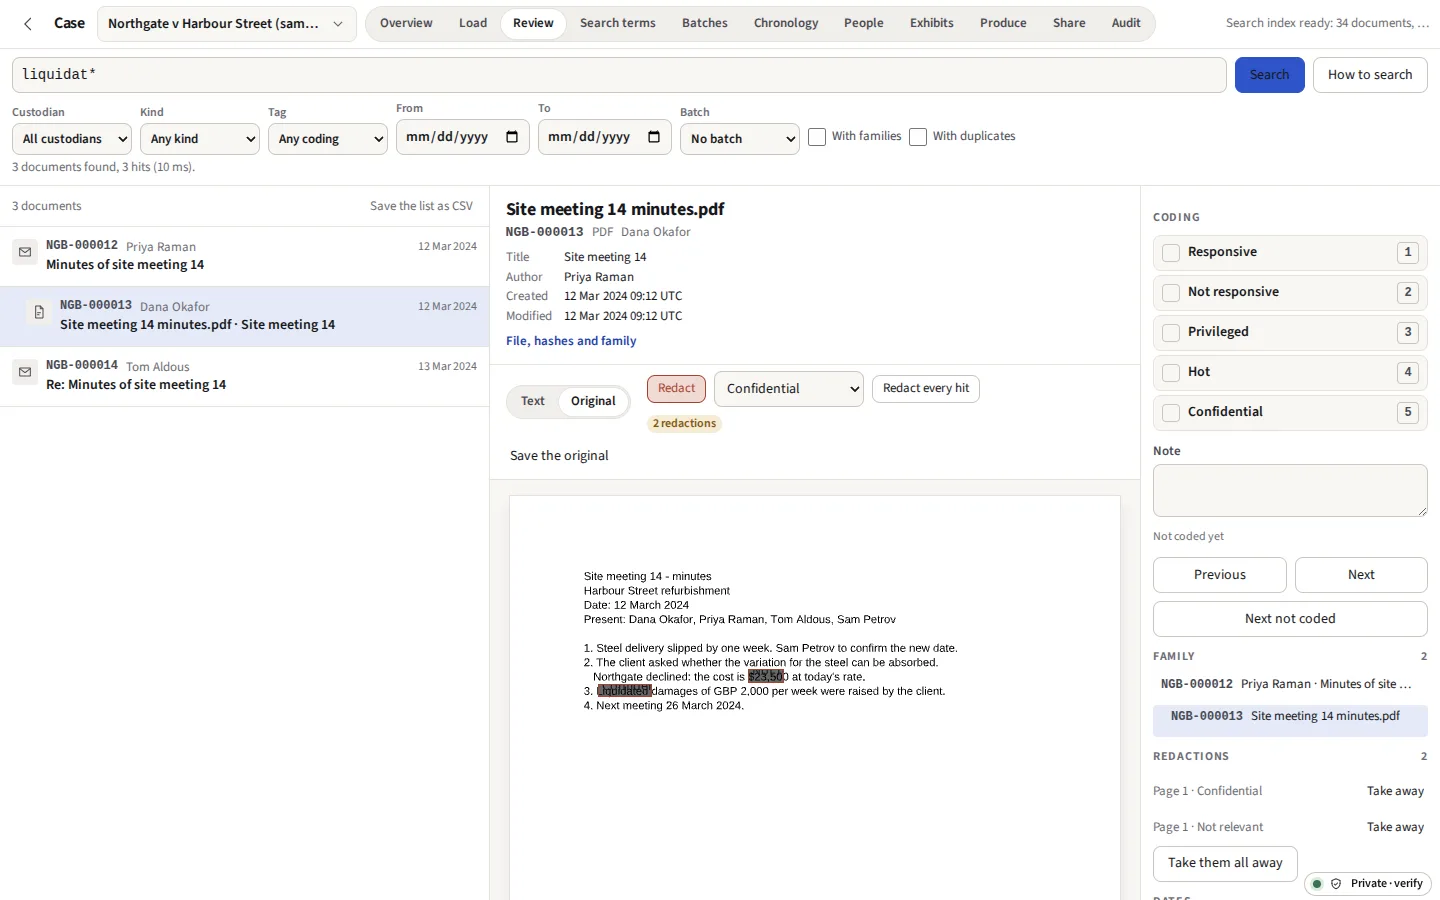Open result Re: Minutes of site meeting 14
This screenshot has height=900, width=1440.
click(244, 376)
